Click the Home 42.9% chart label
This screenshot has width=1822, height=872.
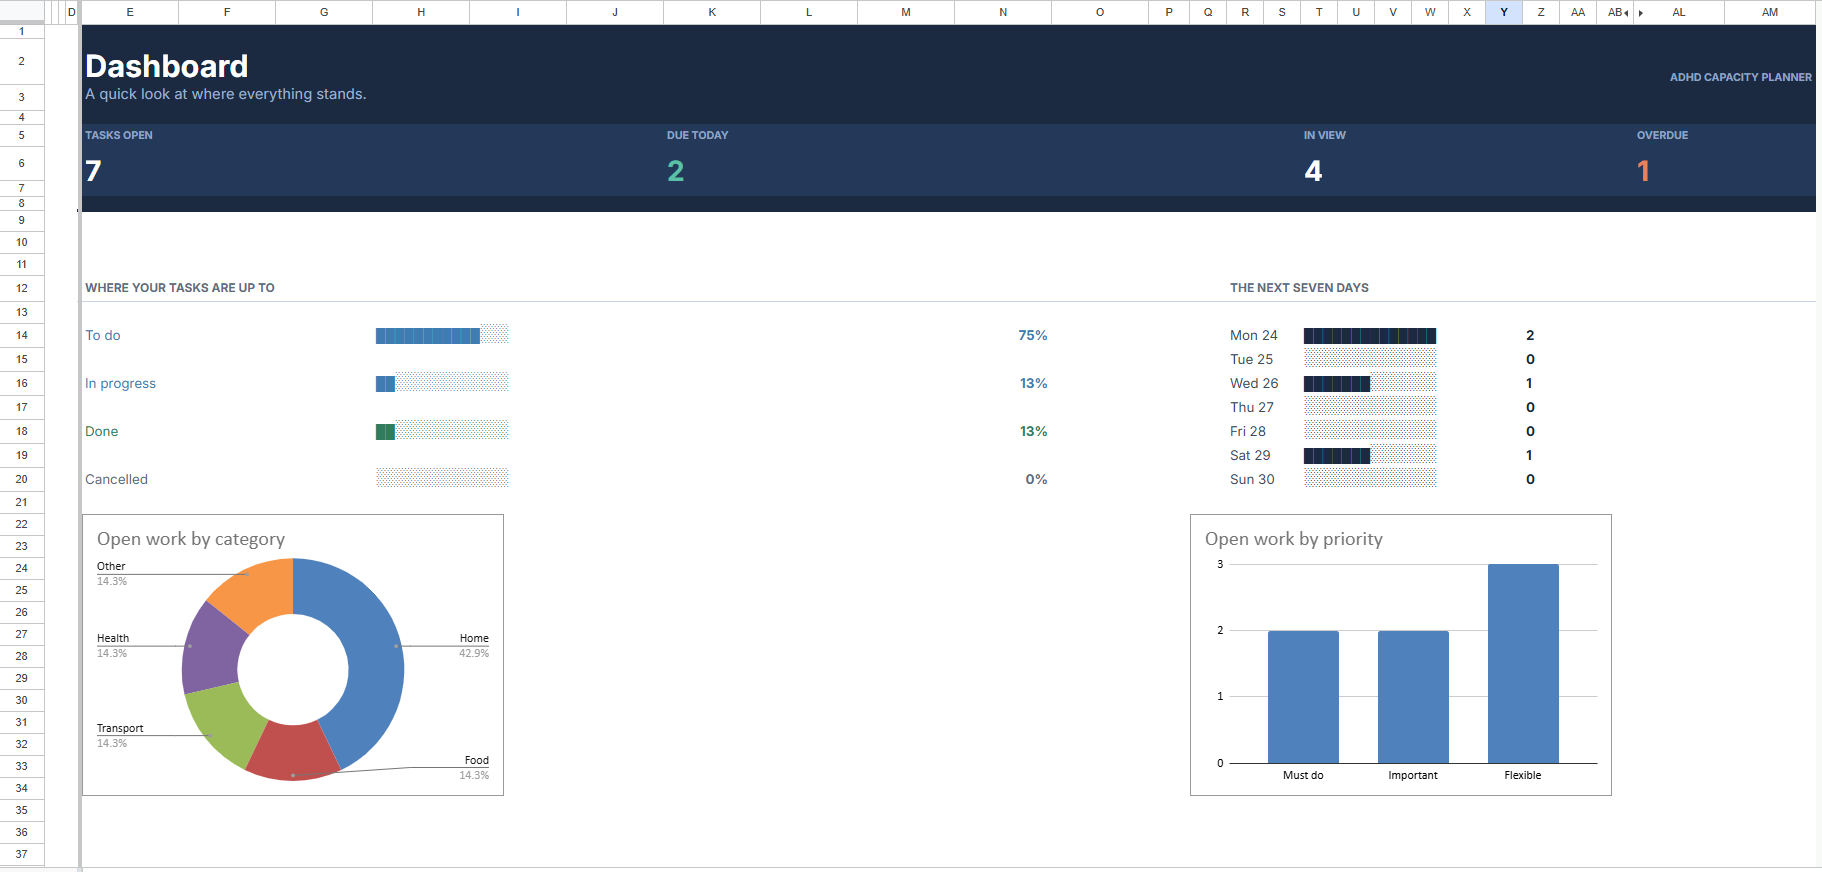pyautogui.click(x=474, y=645)
